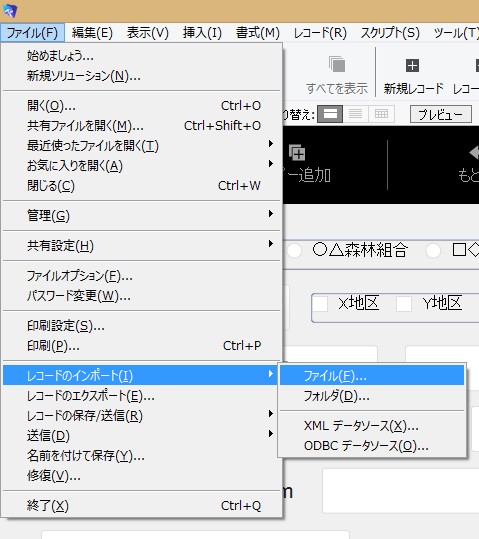479x539 pixels.
Task: Choose 始めましょう... from File menu
Action: 142,56
